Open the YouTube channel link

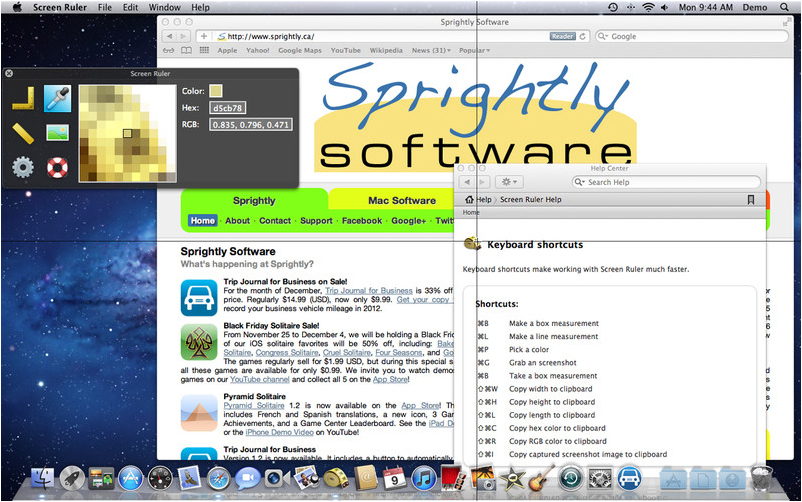(260, 380)
